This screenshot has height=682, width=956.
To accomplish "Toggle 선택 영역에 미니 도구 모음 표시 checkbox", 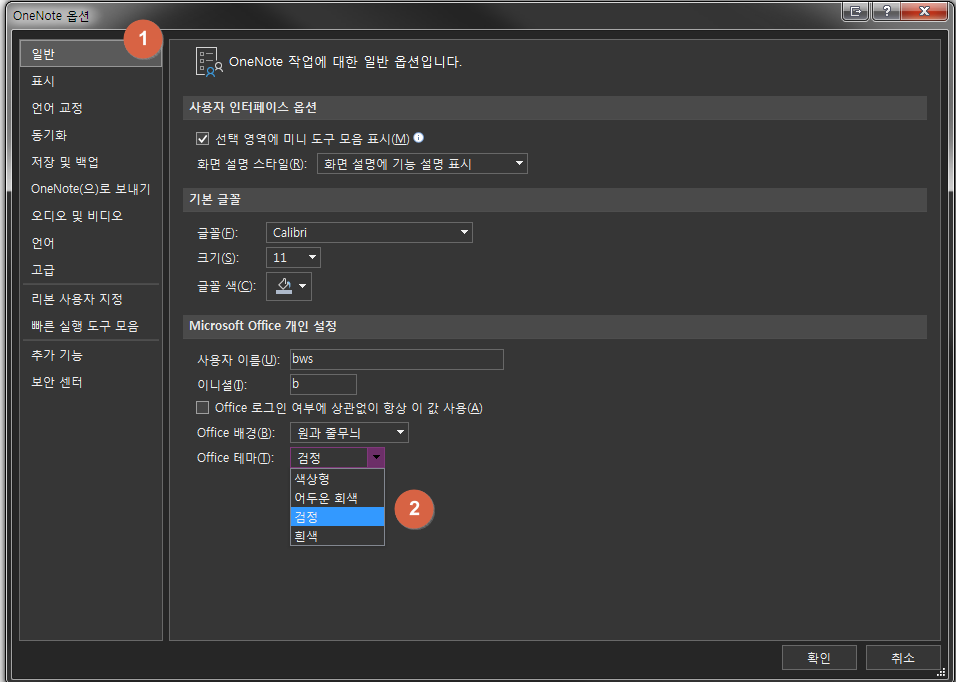I will 202,139.
